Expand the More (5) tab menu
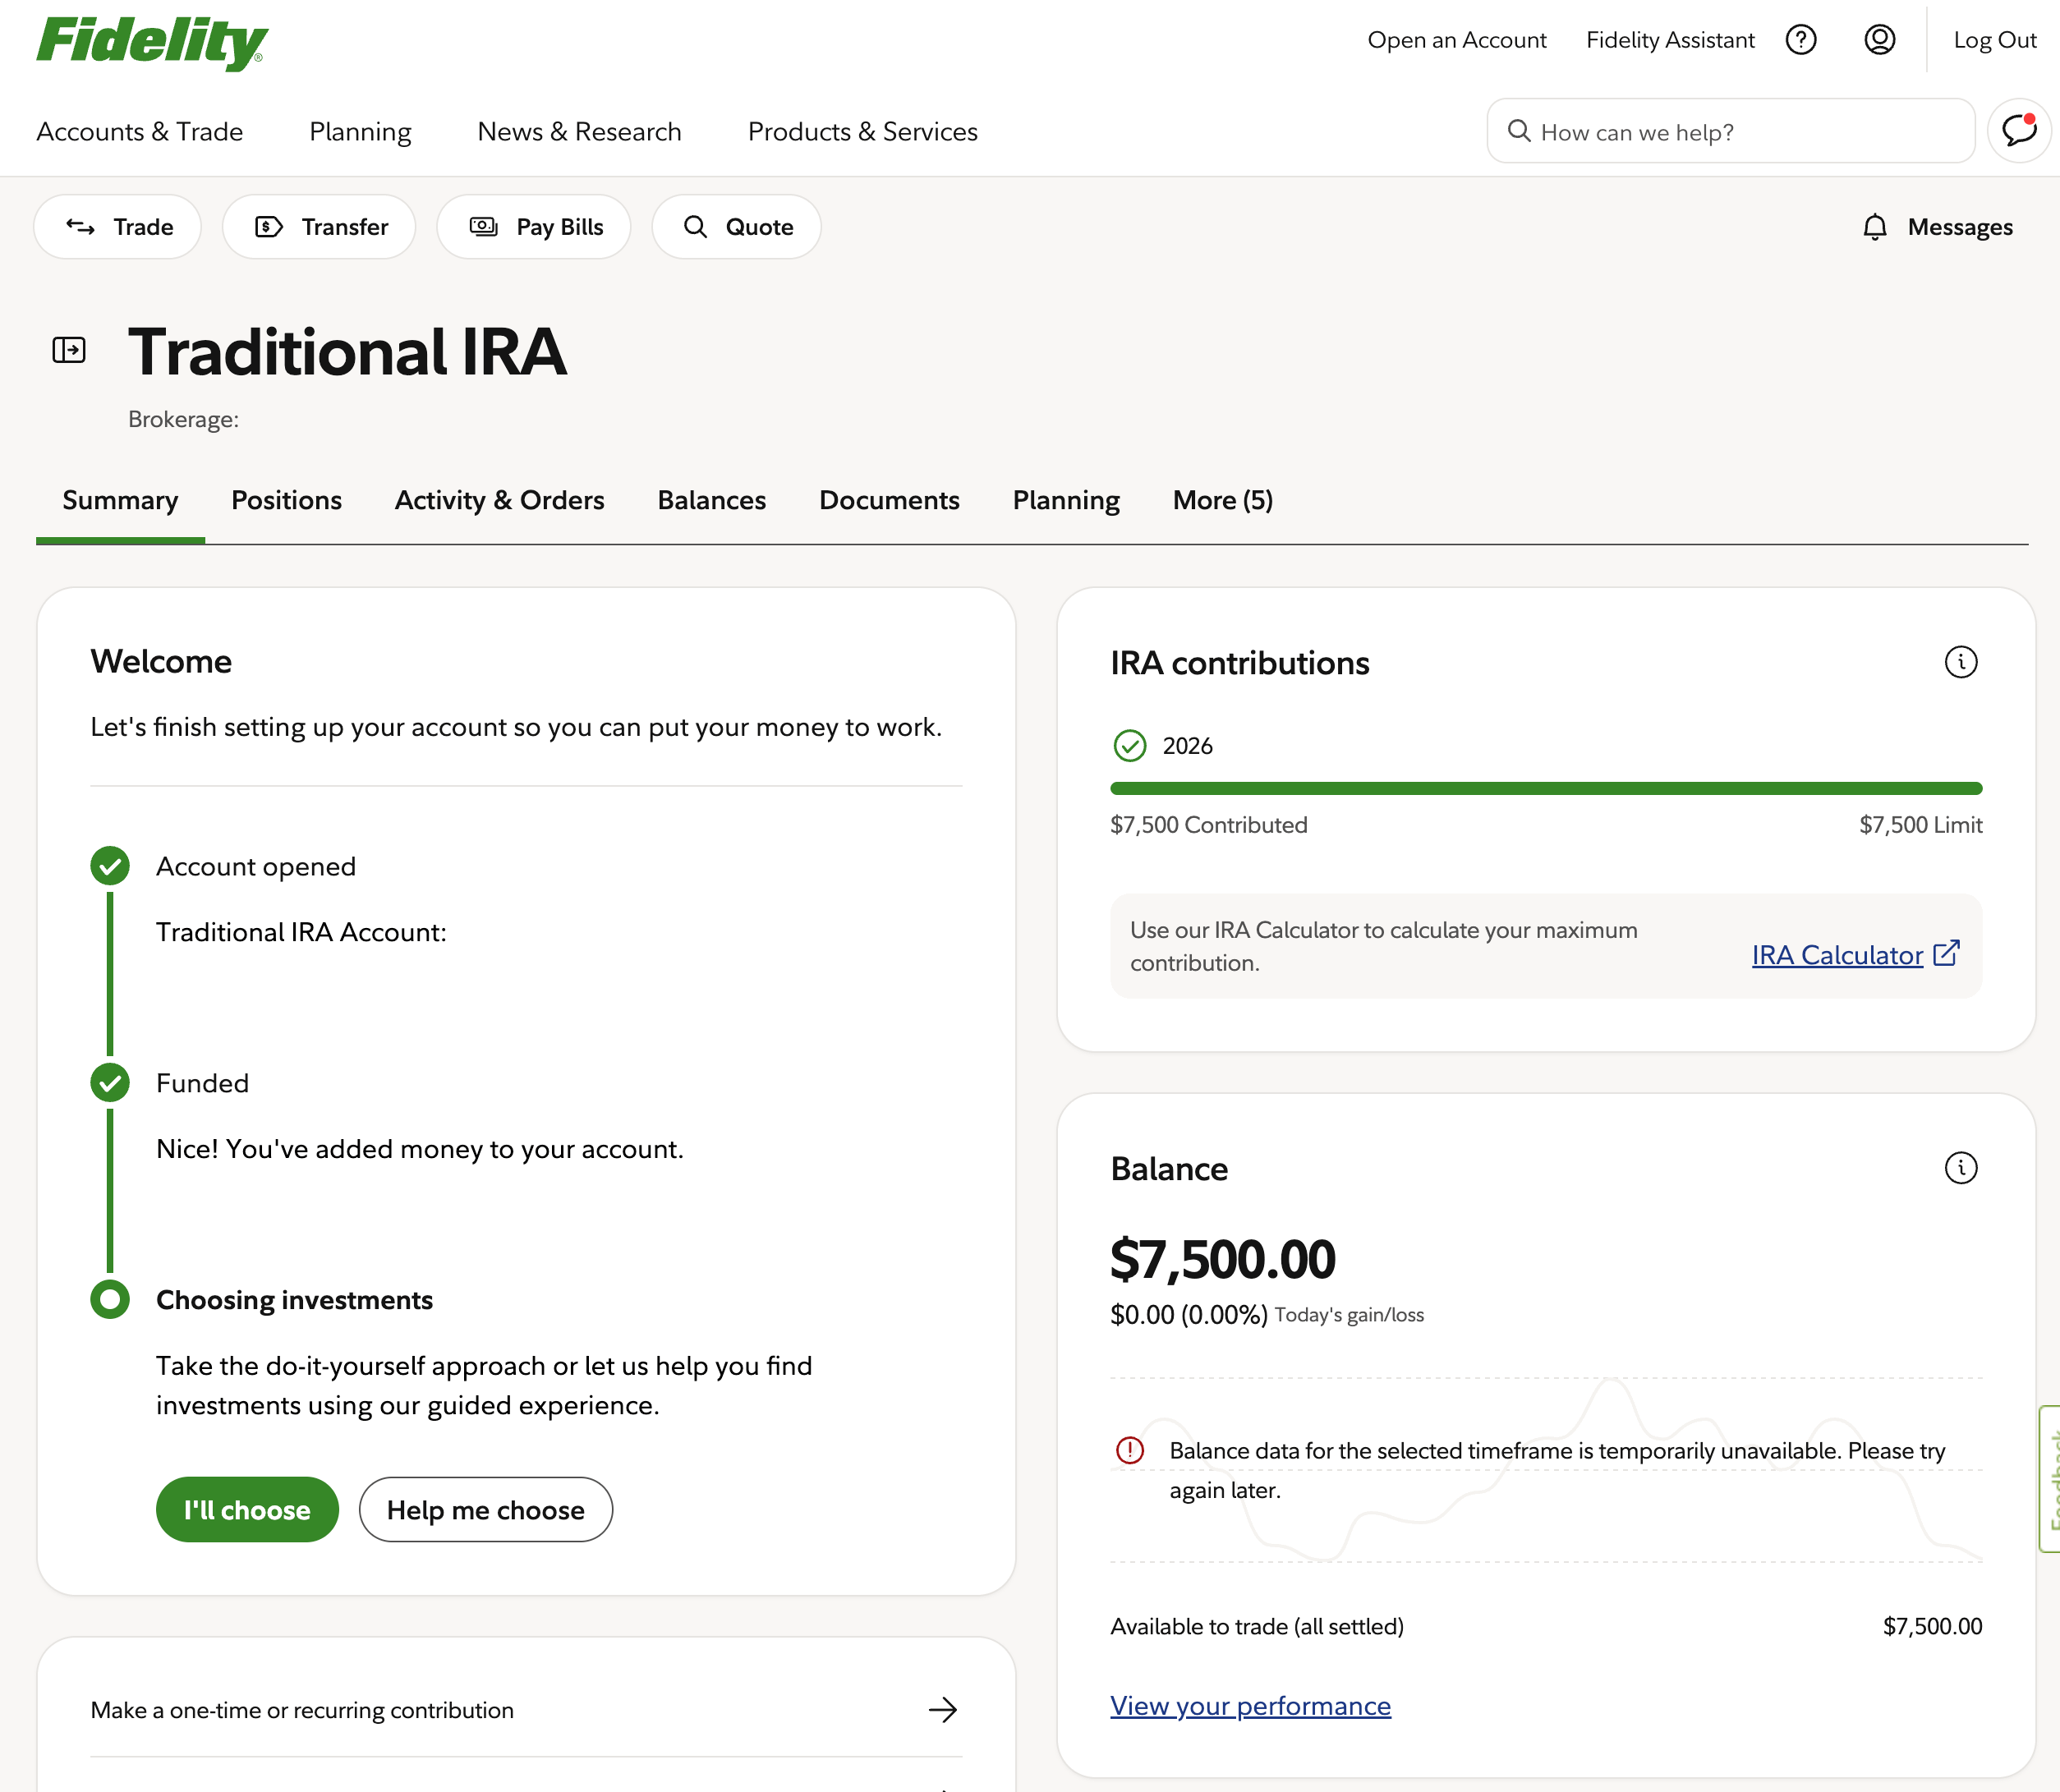Viewport: 2060px width, 1792px height. pos(1223,500)
